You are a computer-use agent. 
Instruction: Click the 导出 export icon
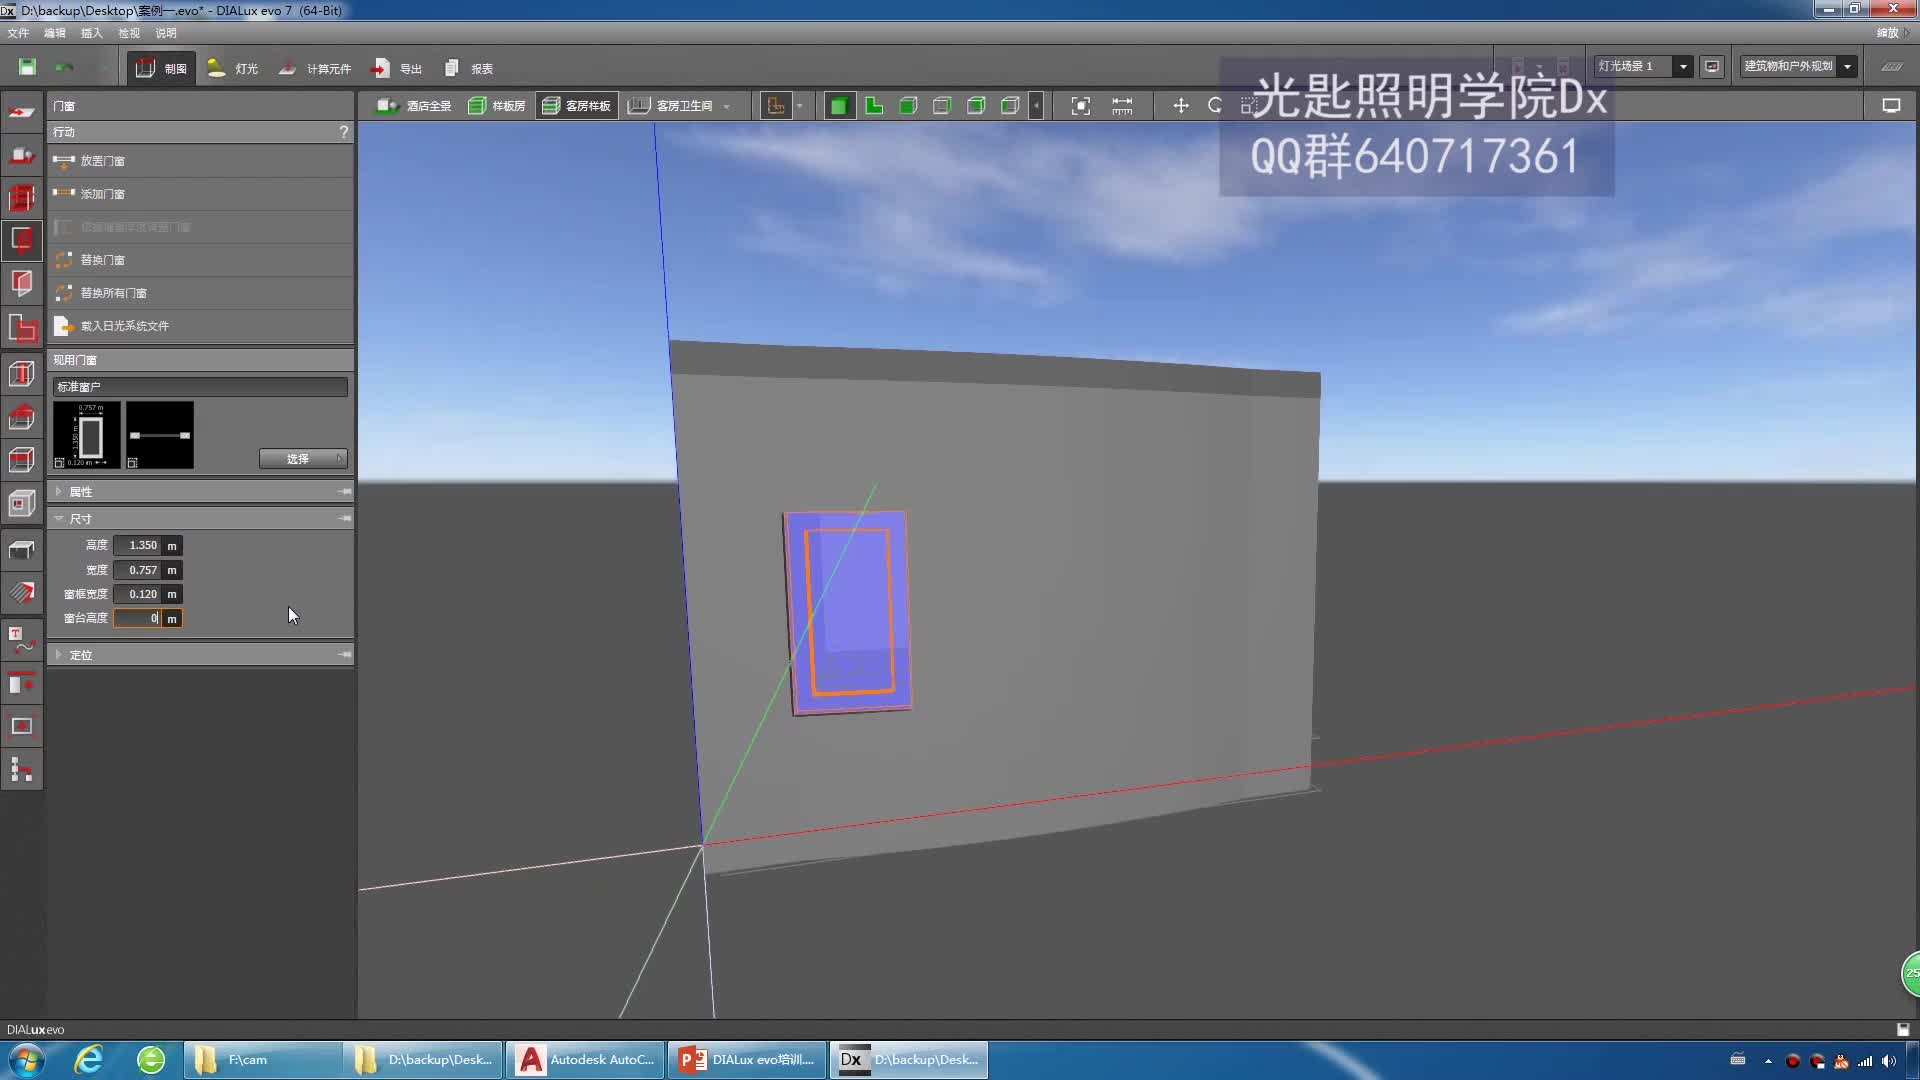click(397, 68)
